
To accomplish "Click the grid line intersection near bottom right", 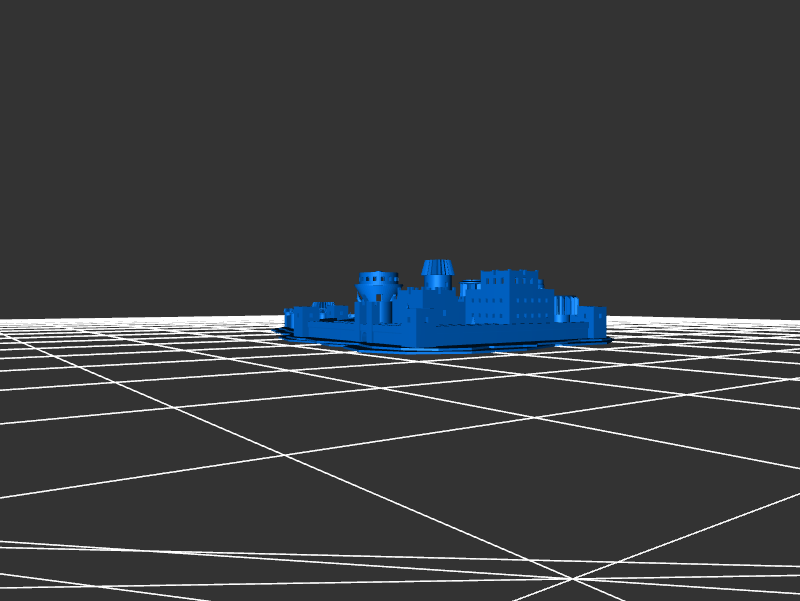I will tap(573, 578).
